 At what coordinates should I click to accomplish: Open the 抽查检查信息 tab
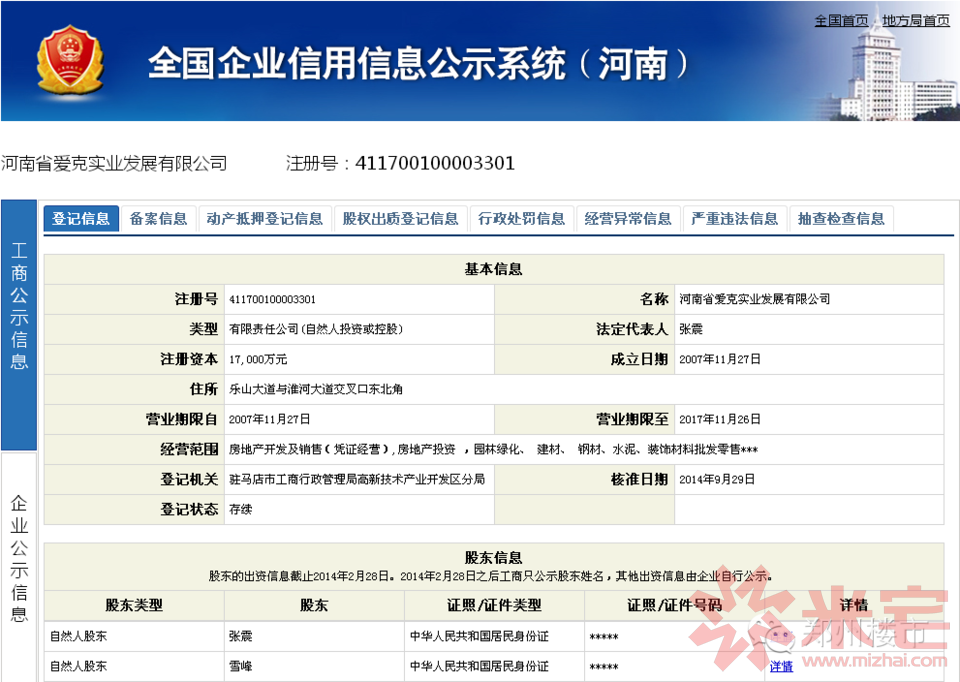click(x=841, y=219)
